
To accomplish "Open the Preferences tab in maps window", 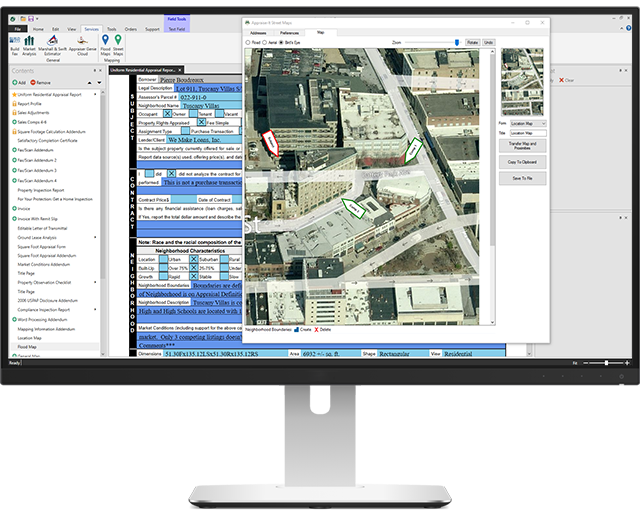I will (x=289, y=33).
